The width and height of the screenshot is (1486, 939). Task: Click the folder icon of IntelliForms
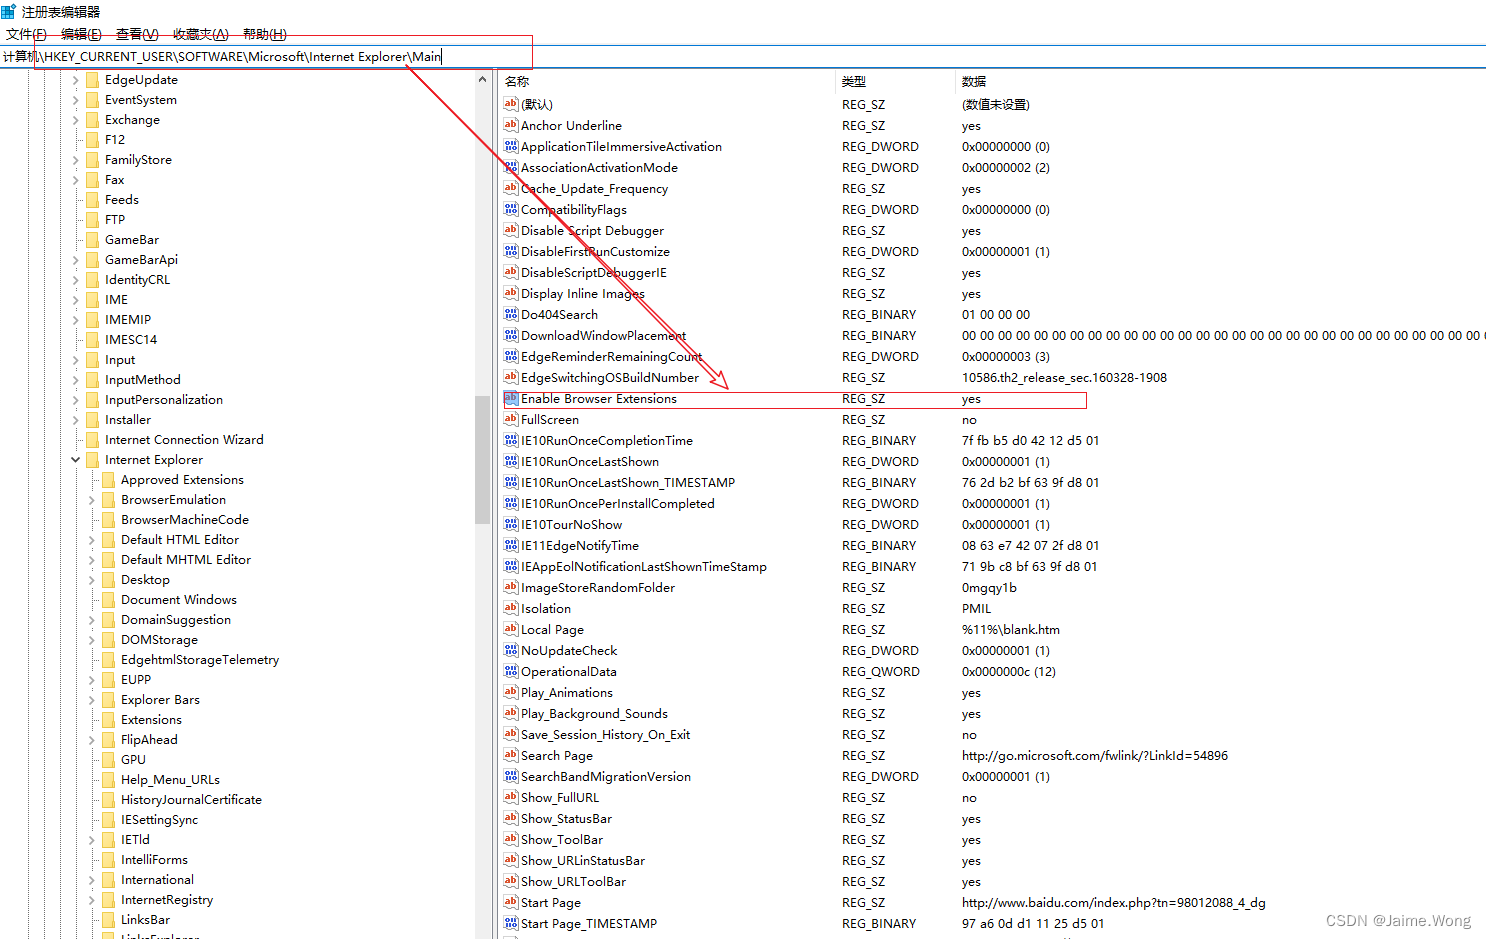(108, 860)
